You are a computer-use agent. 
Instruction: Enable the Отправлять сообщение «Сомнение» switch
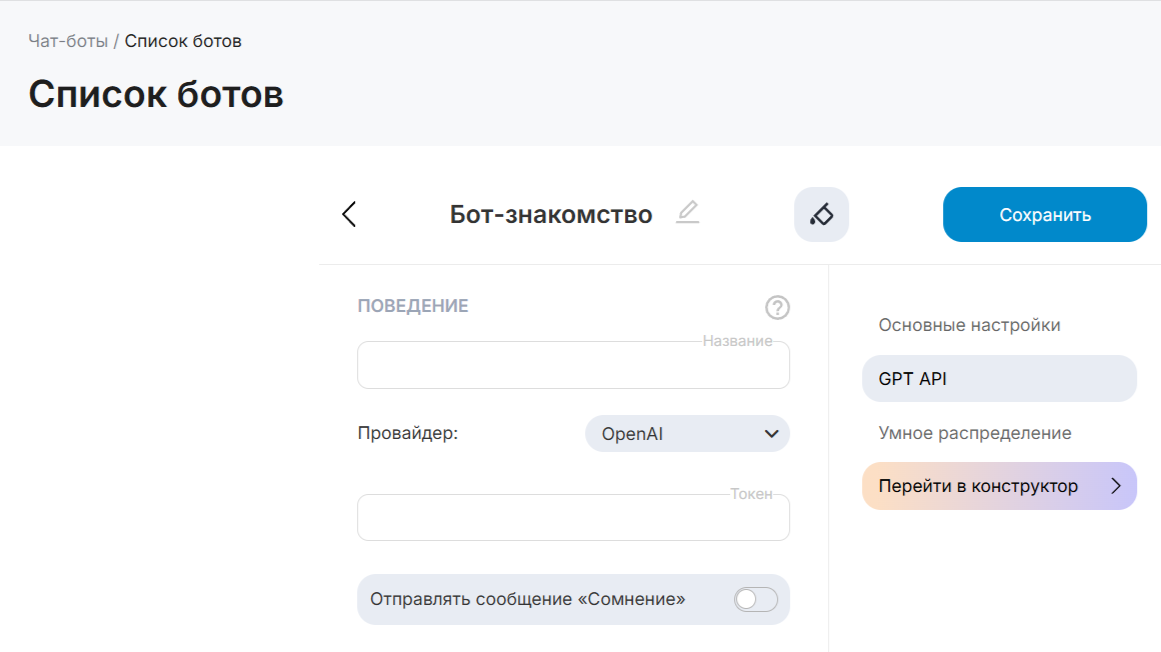coord(755,599)
